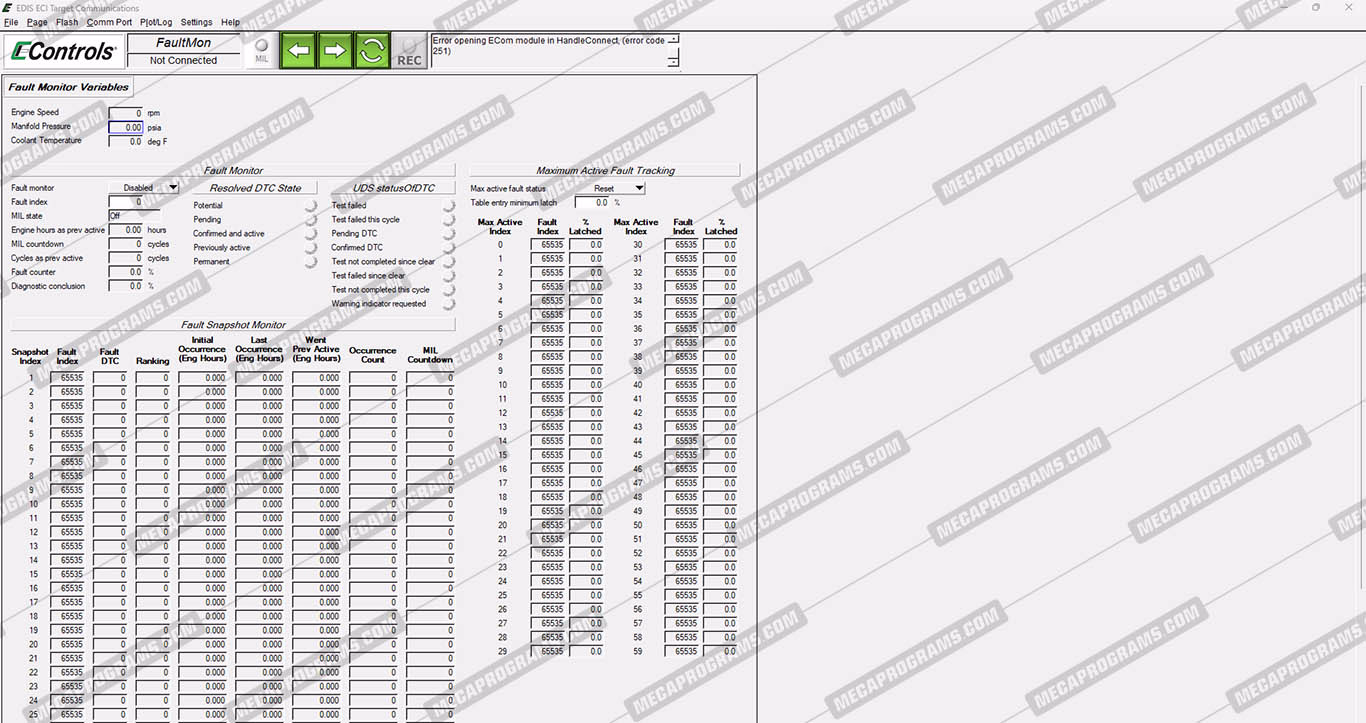Open the Comm Port menu

click(109, 22)
